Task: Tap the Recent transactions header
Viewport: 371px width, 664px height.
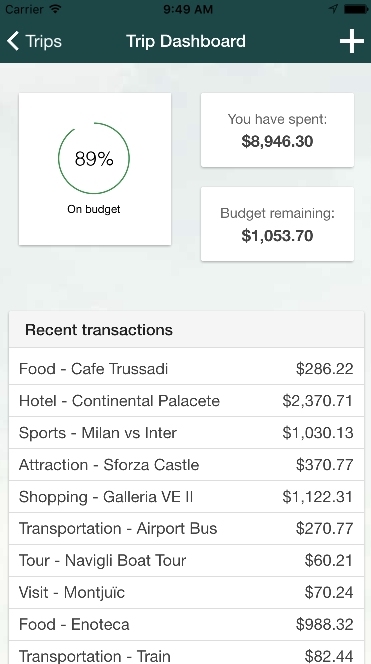Action: (186, 329)
